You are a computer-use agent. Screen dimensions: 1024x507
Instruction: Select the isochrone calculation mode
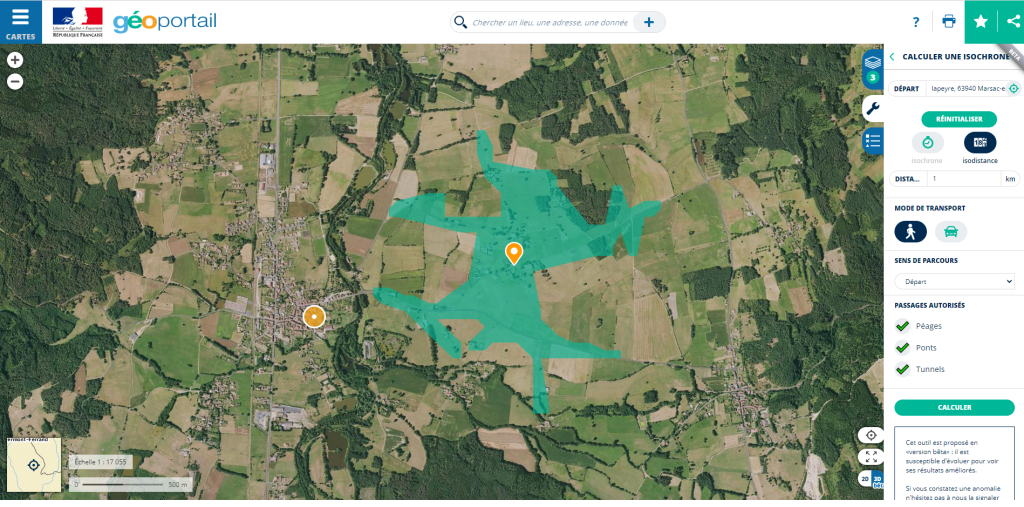click(x=927, y=144)
